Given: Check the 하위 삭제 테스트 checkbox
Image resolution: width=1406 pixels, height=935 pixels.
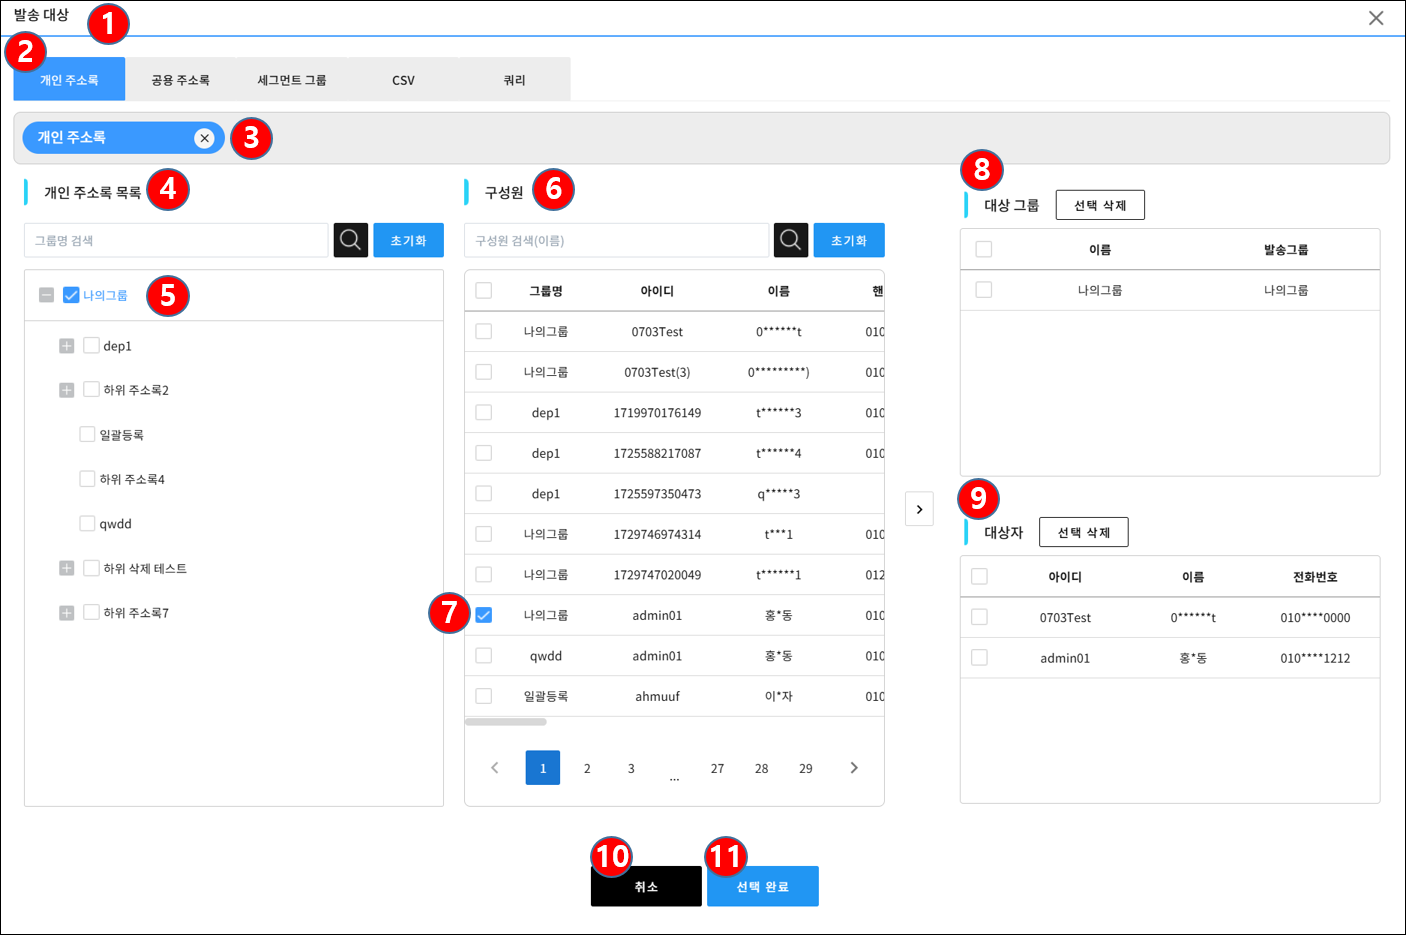Looking at the screenshot, I should [x=91, y=568].
